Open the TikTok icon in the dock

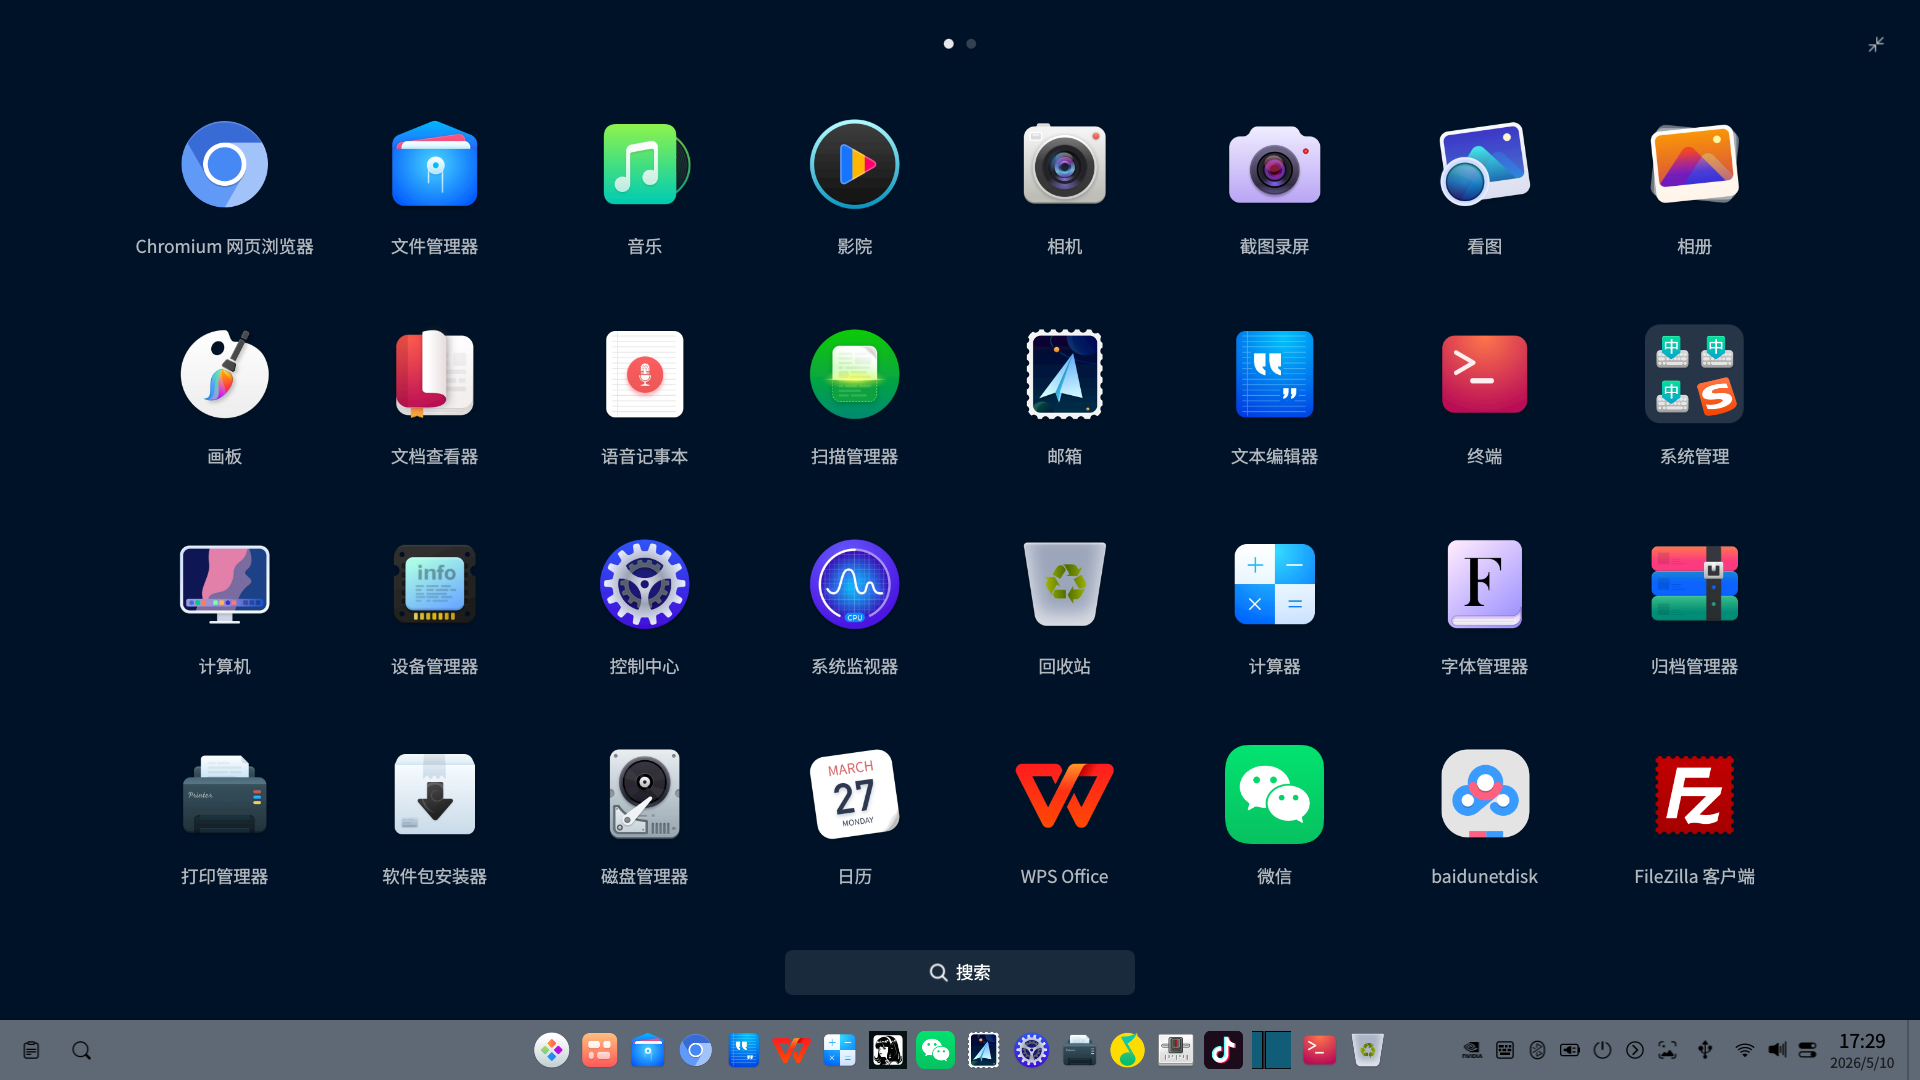coord(1223,1050)
